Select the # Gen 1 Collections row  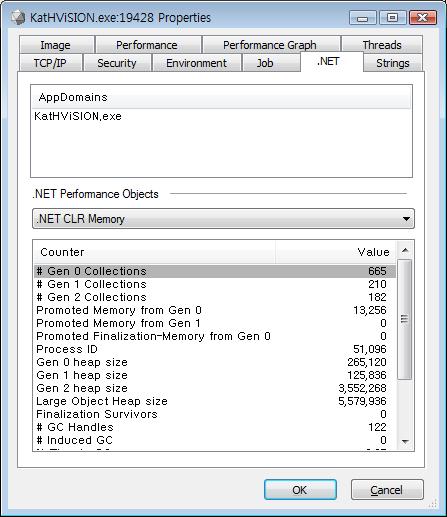point(215,284)
